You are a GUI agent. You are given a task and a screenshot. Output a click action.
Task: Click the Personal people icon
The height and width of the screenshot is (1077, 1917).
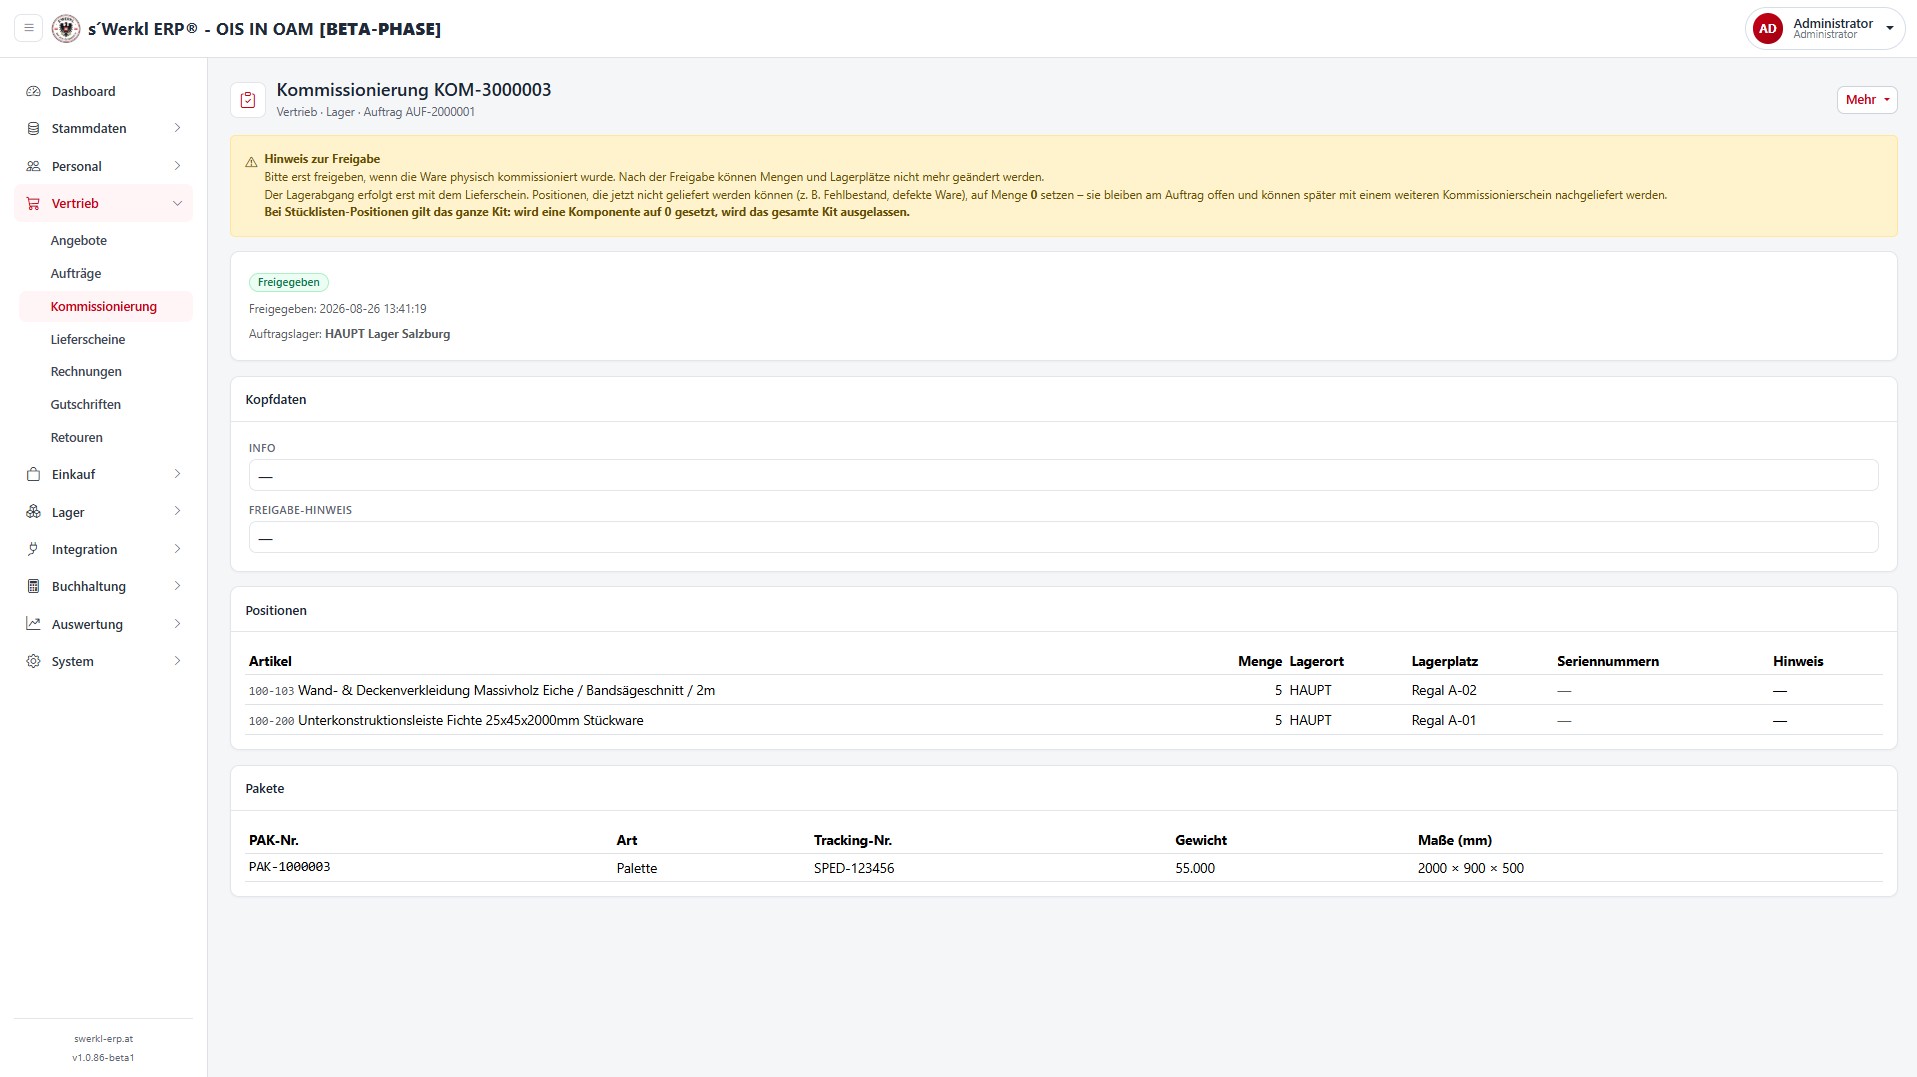click(x=33, y=166)
